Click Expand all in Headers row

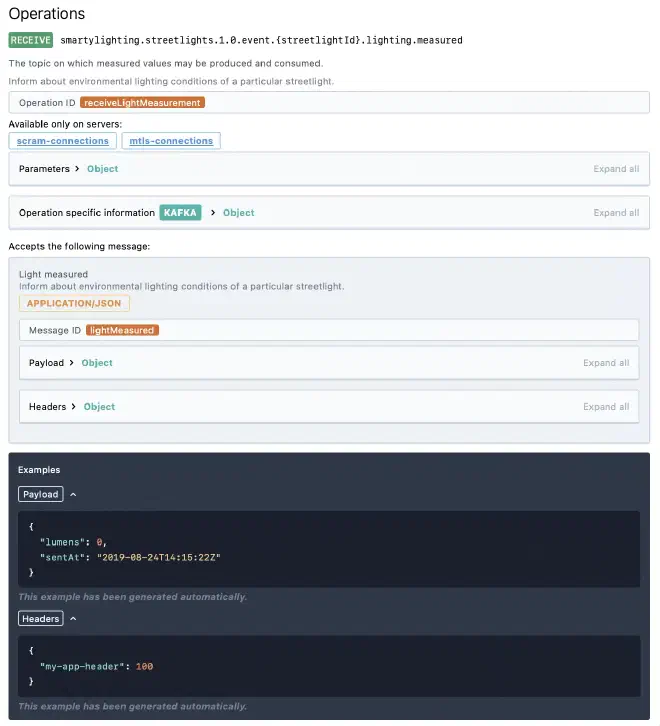click(x=606, y=407)
